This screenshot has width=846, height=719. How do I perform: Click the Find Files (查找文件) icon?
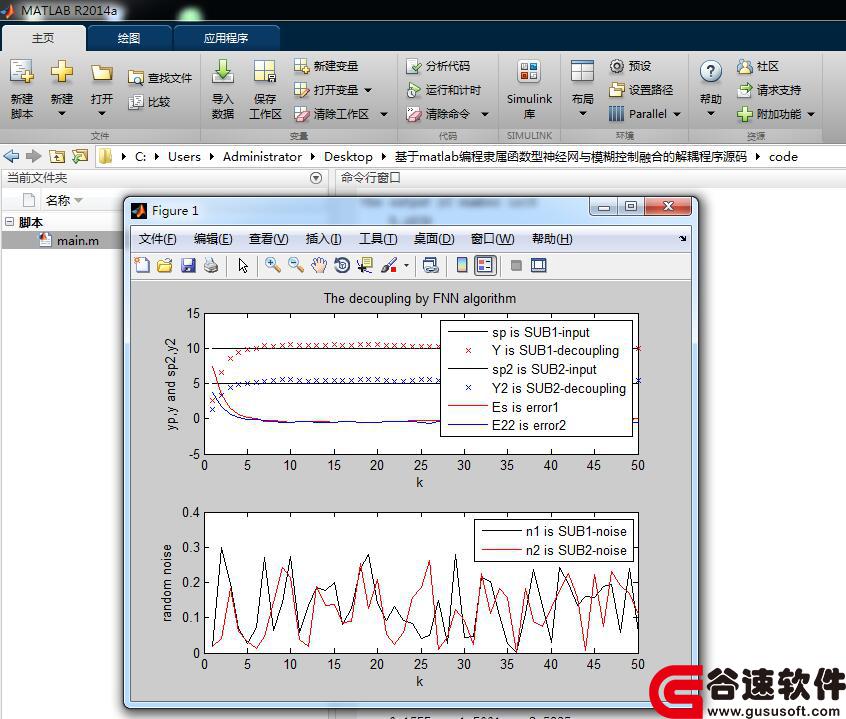pyautogui.click(x=135, y=78)
